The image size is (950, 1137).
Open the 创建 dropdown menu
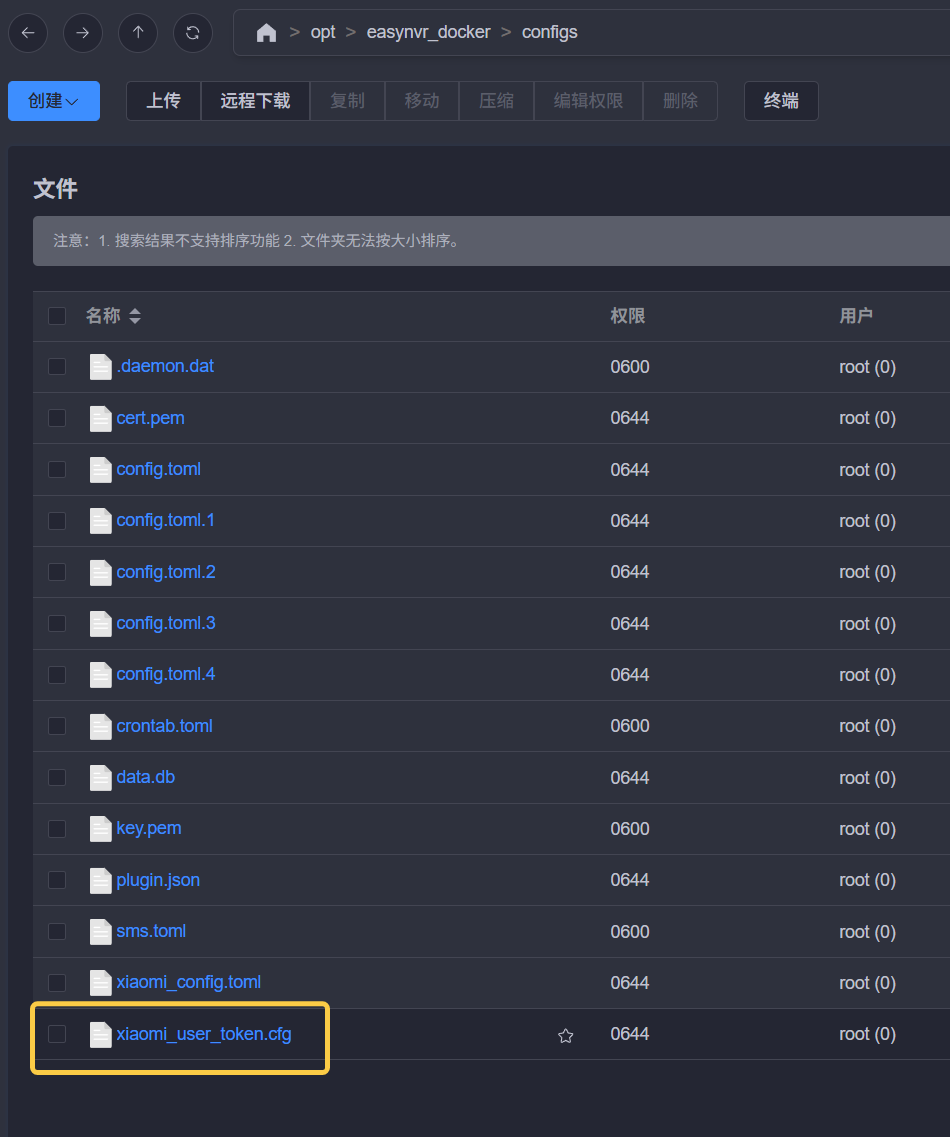(x=54, y=101)
